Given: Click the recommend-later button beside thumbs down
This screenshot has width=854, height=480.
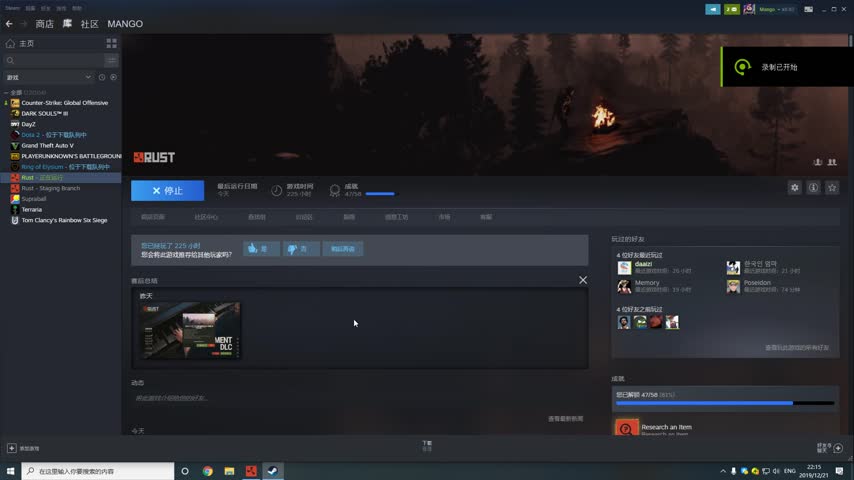Looking at the screenshot, I should [343, 249].
